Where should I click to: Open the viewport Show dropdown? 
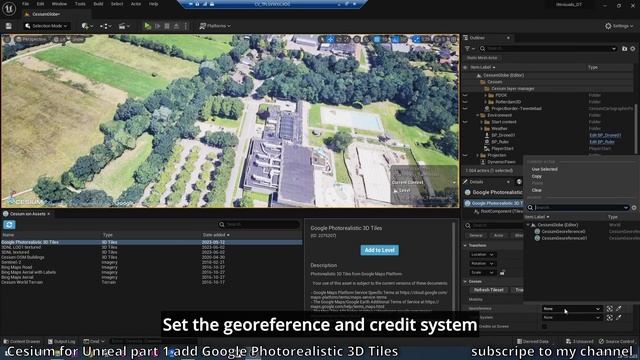(x=78, y=40)
